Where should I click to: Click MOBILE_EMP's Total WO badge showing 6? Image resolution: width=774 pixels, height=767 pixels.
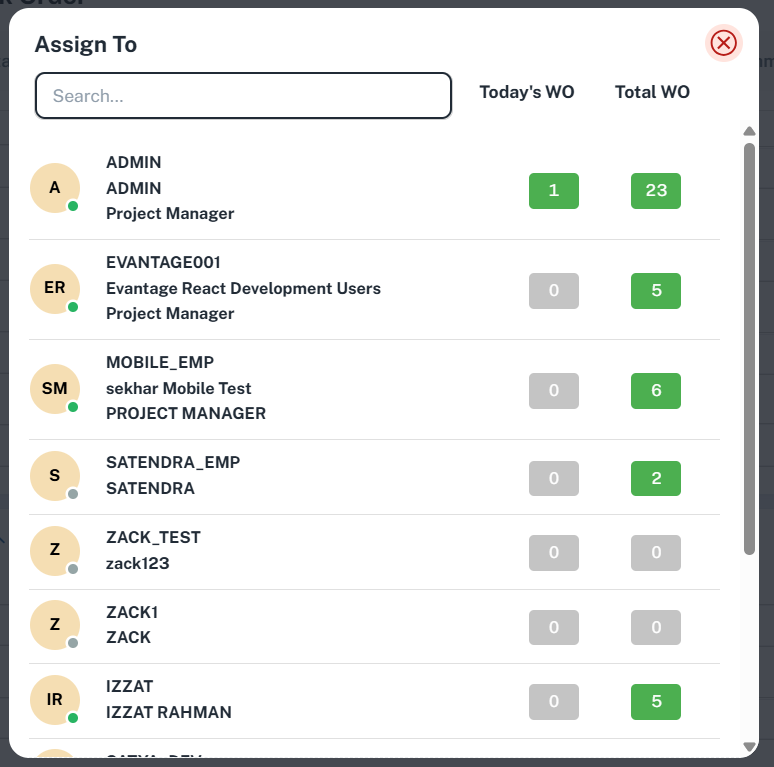tap(656, 390)
